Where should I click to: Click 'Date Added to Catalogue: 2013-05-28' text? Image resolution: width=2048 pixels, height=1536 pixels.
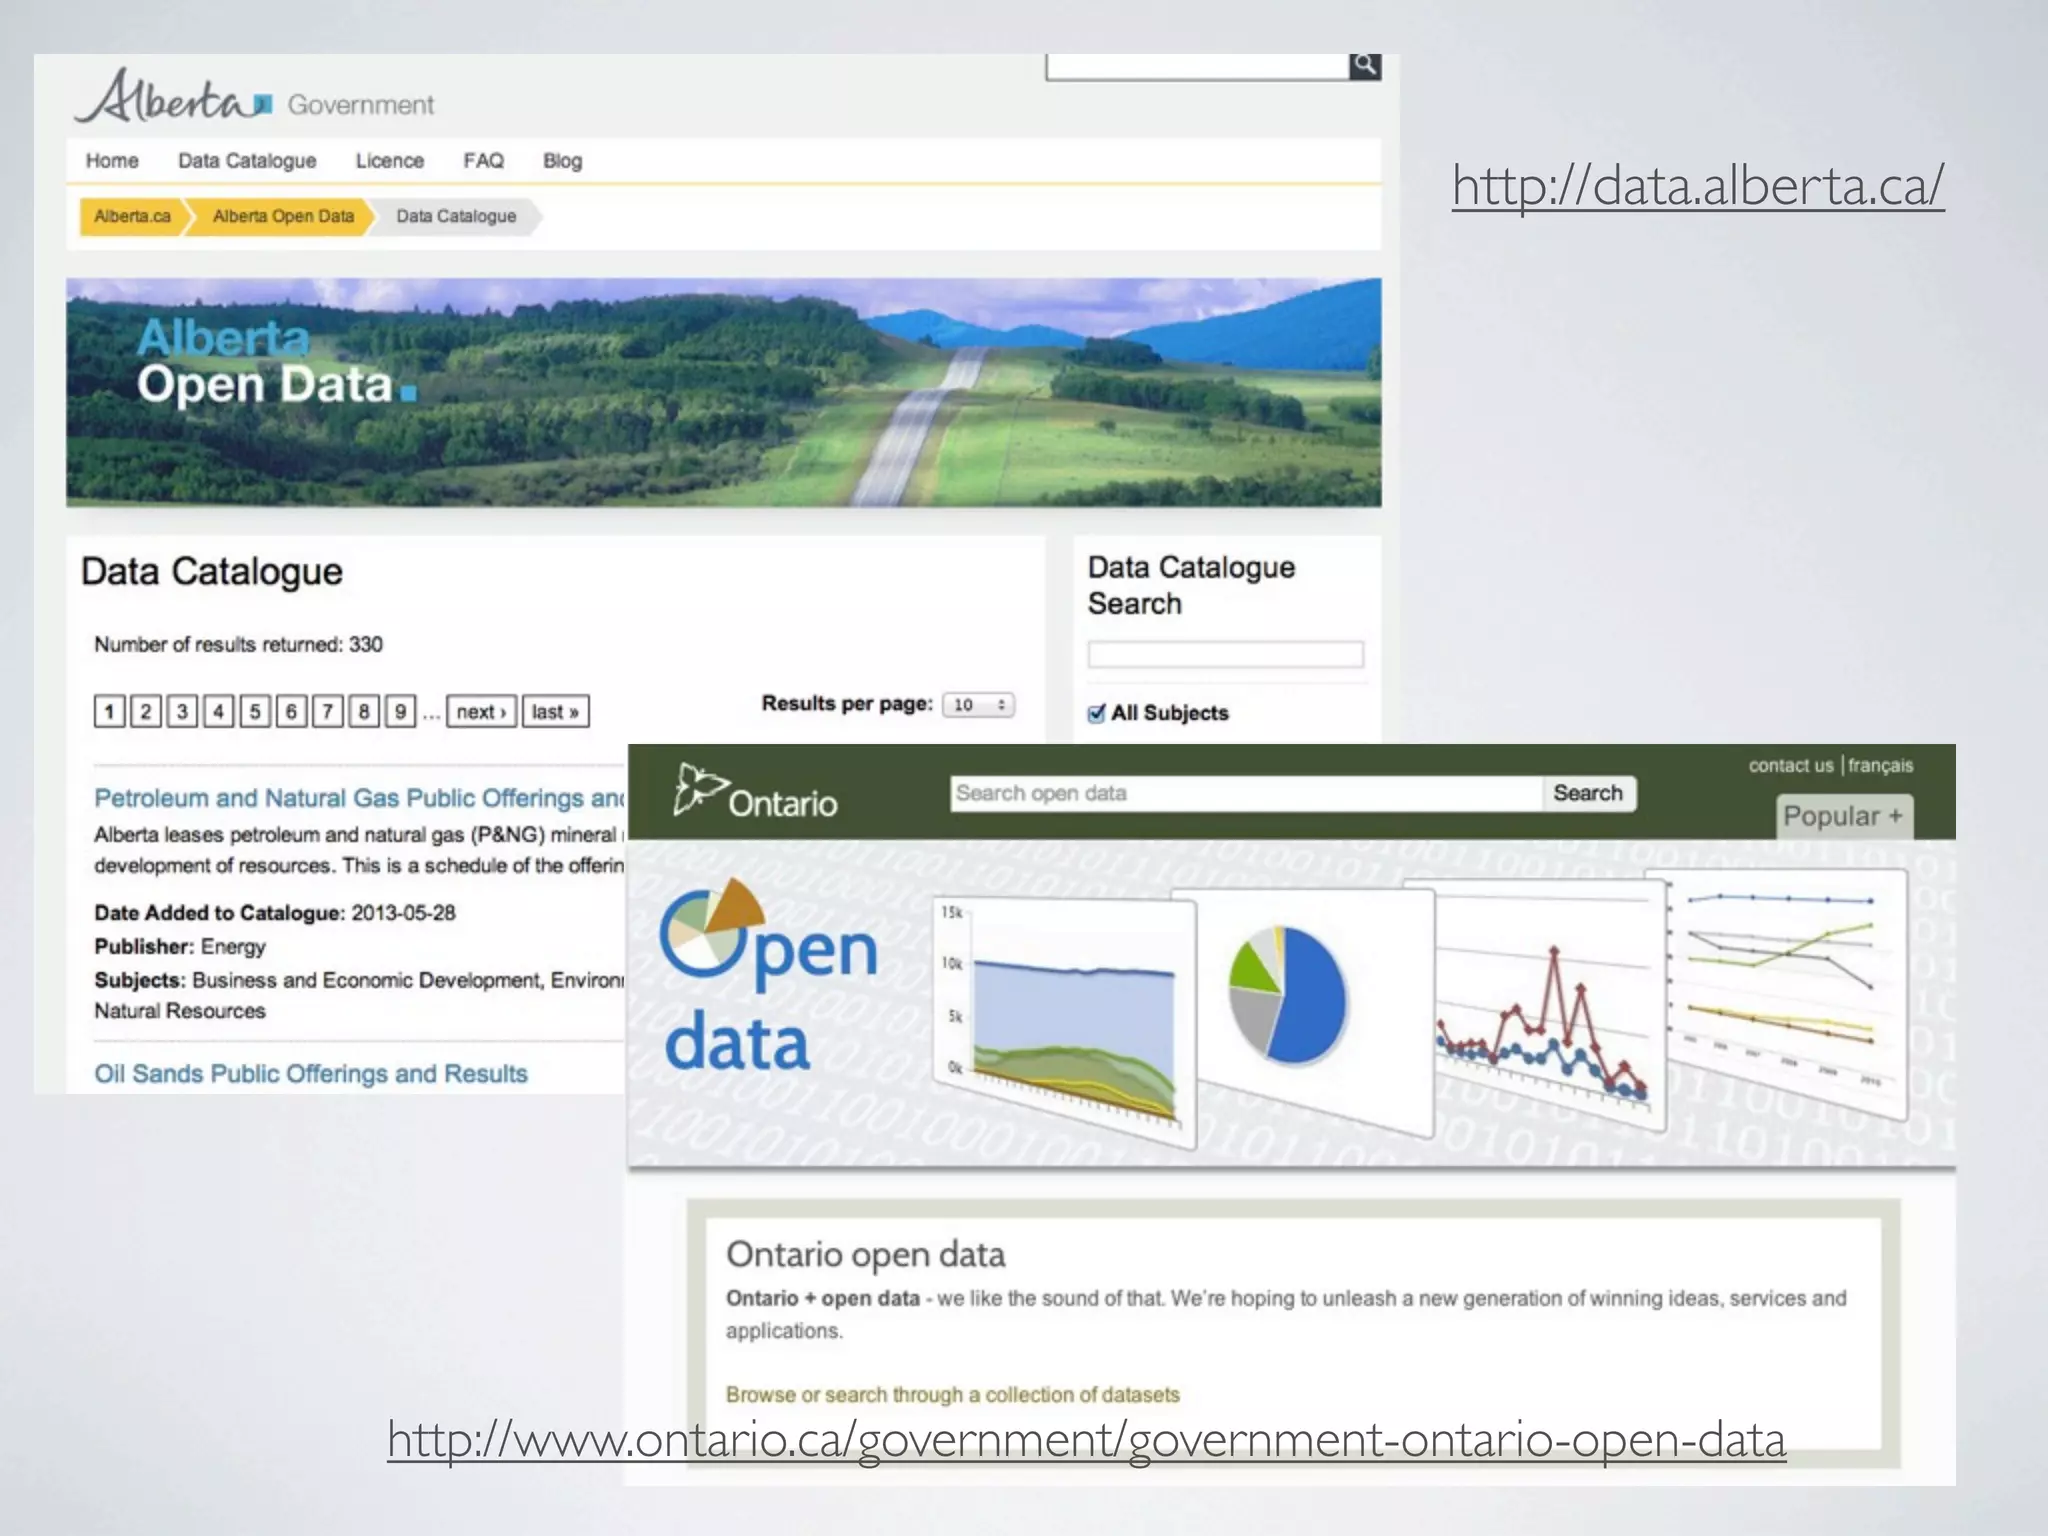275,913
